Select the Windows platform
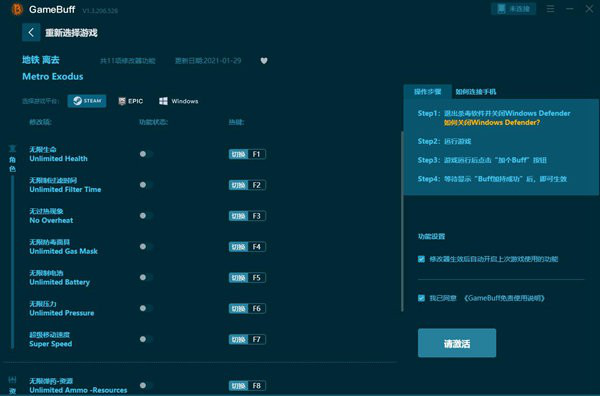This screenshot has width=600, height=396. [178, 101]
